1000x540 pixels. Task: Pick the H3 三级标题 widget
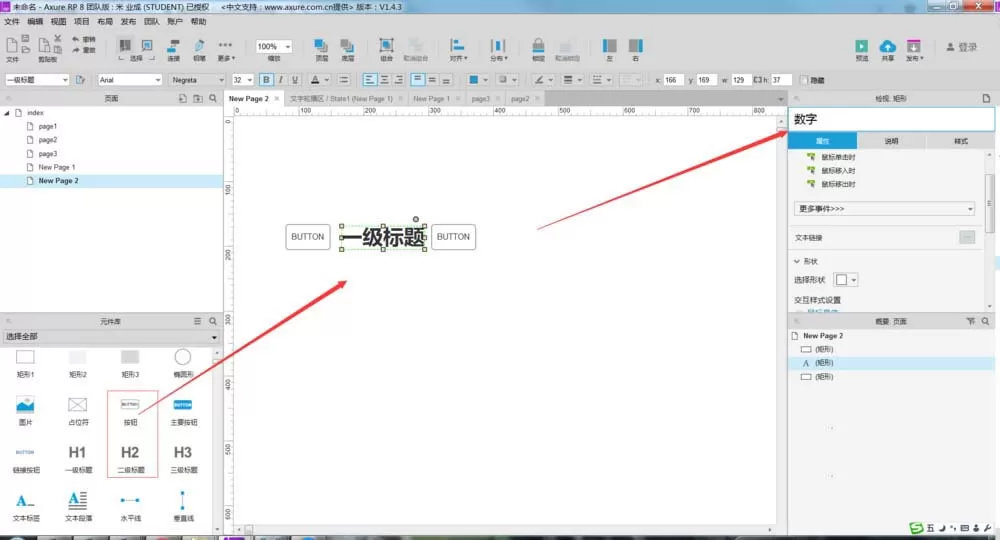(183, 459)
